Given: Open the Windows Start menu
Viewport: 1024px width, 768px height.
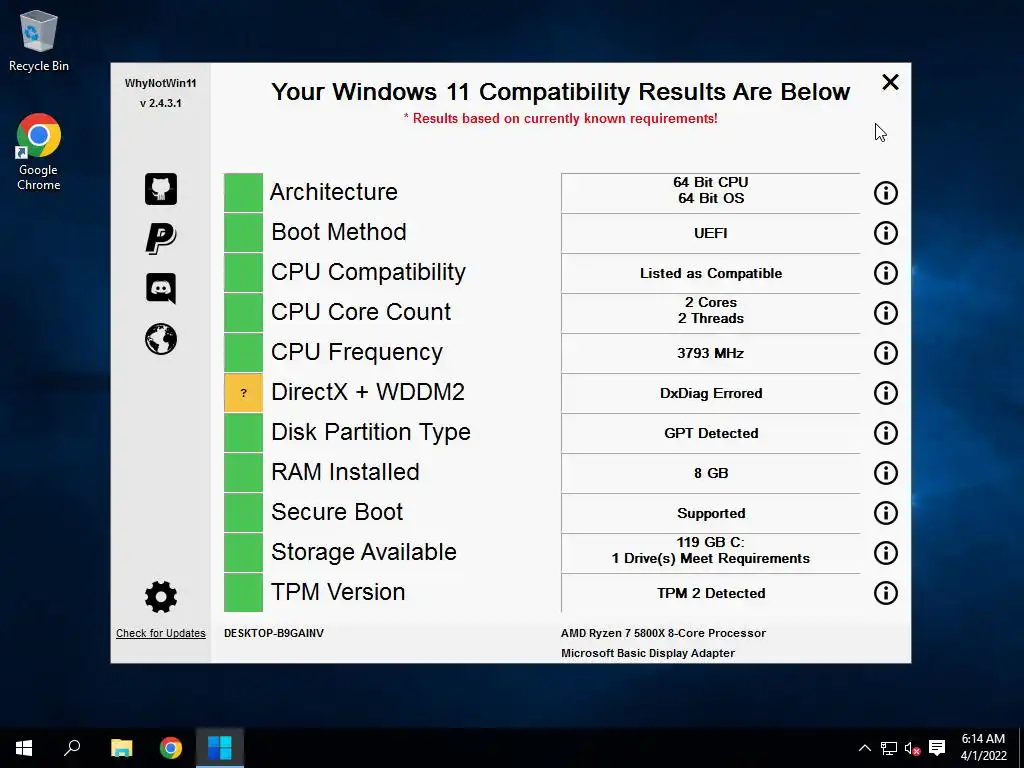Looking at the screenshot, I should (x=24, y=748).
